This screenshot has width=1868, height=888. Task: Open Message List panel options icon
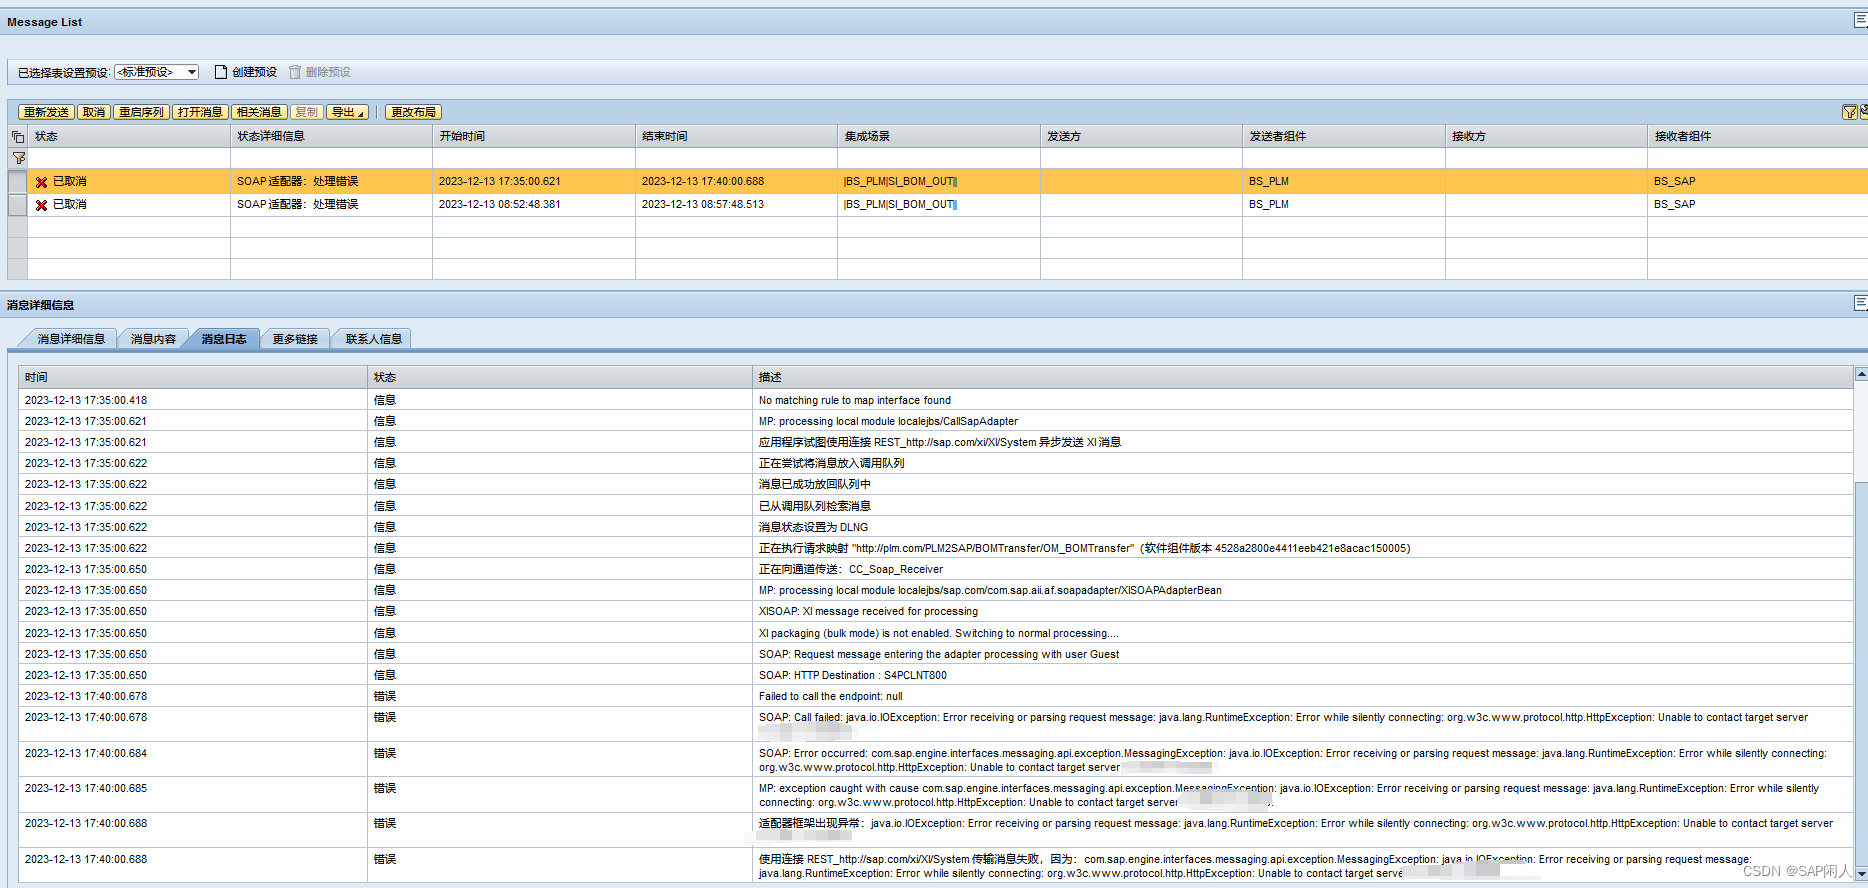click(1860, 21)
